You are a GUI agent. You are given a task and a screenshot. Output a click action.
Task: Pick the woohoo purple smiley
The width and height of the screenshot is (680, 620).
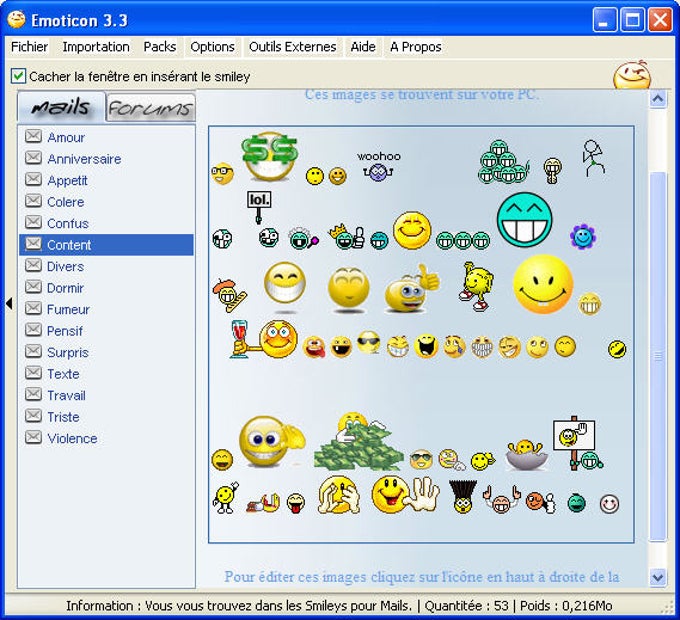pos(378,166)
